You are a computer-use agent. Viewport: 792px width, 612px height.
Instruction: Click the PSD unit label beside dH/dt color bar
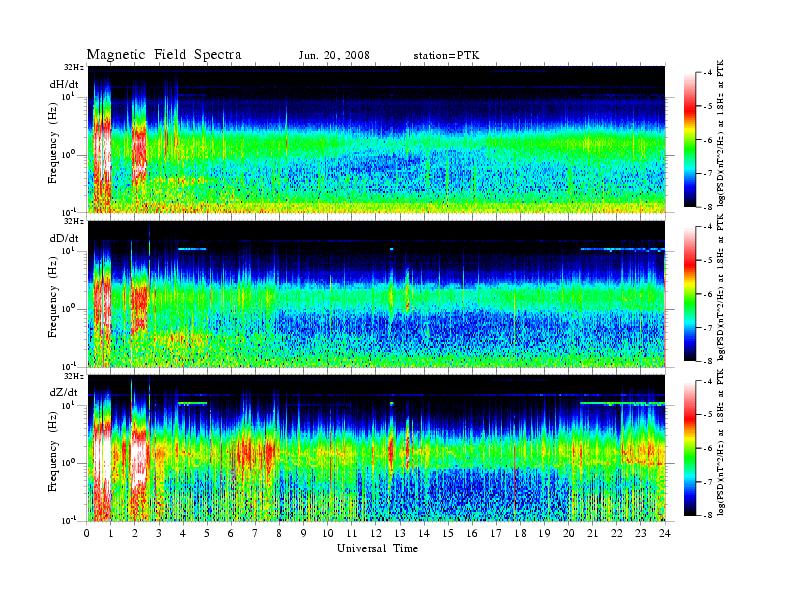[721, 133]
